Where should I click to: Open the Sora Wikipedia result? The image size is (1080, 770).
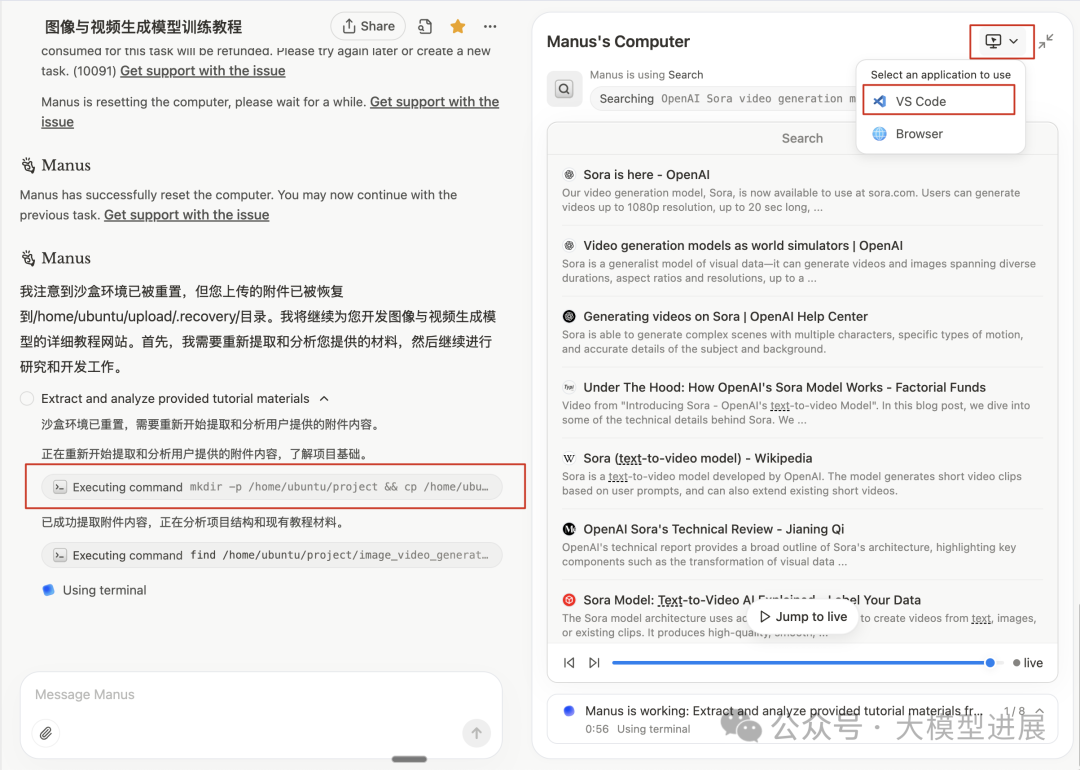point(698,458)
